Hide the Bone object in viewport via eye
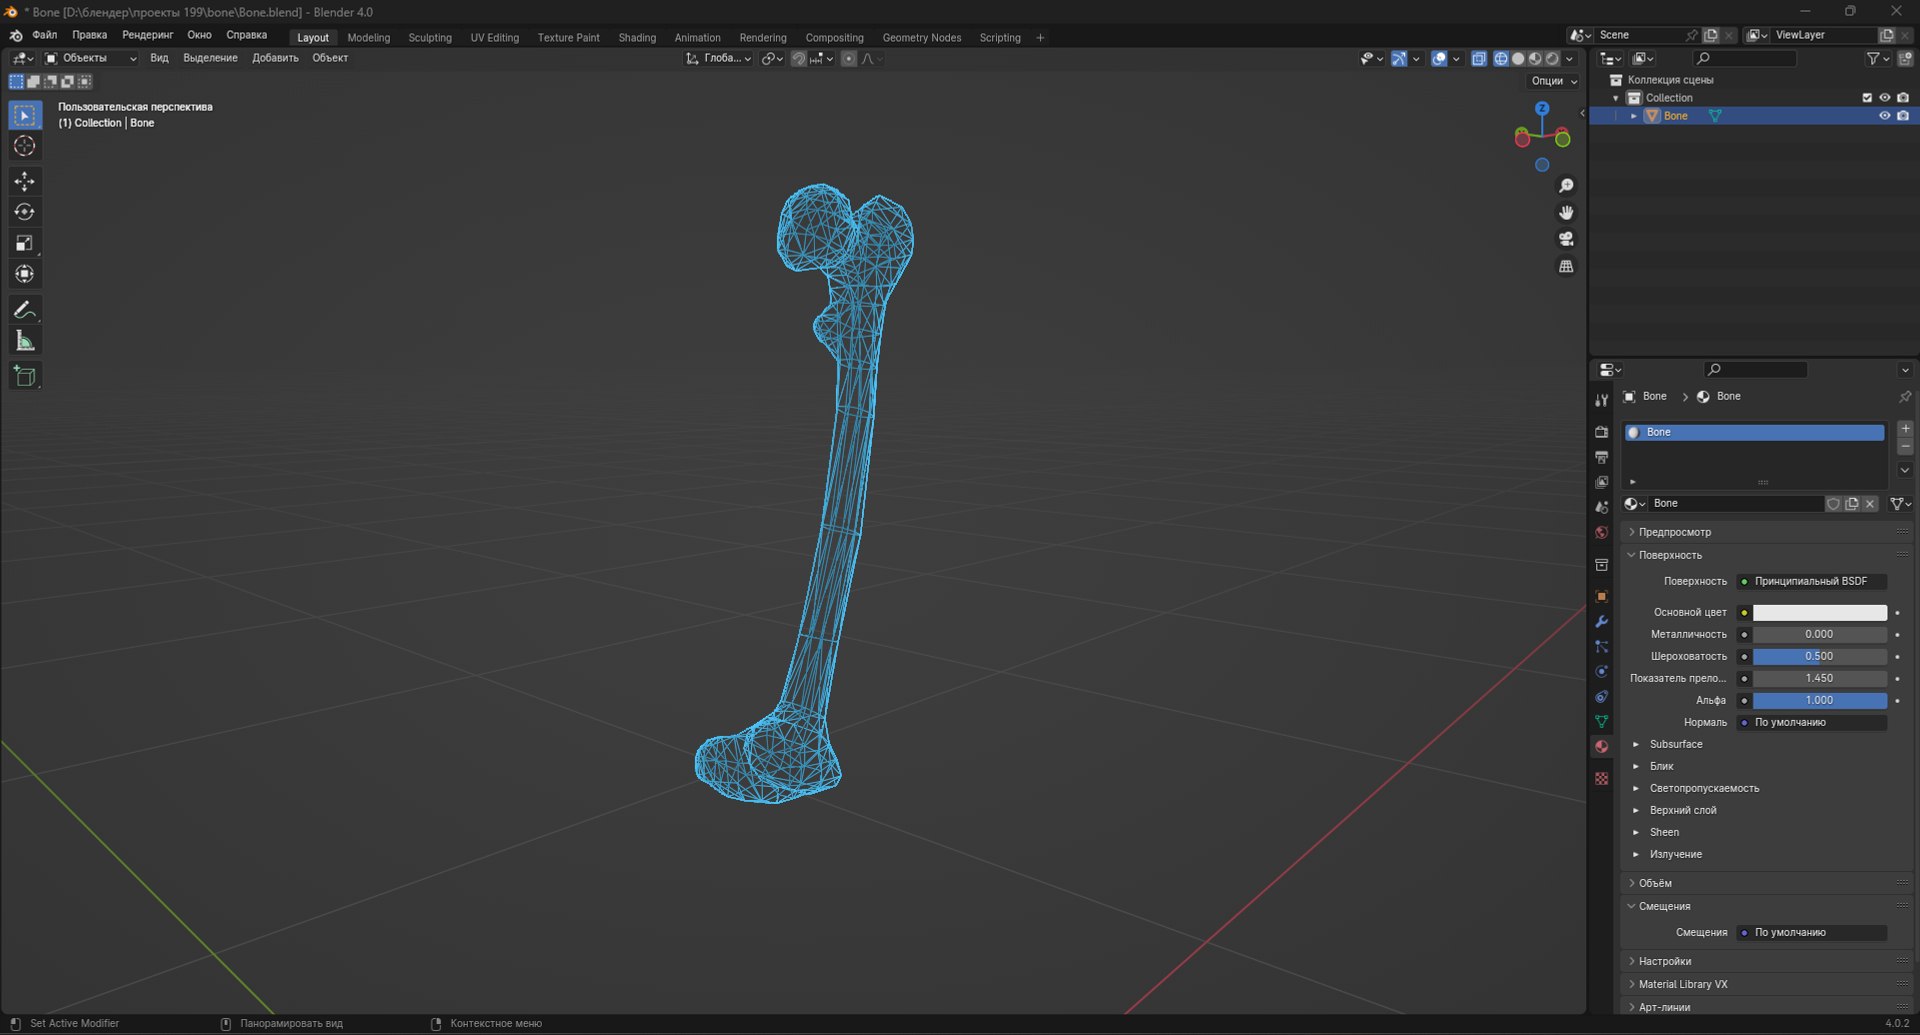The image size is (1920, 1035). click(1884, 116)
